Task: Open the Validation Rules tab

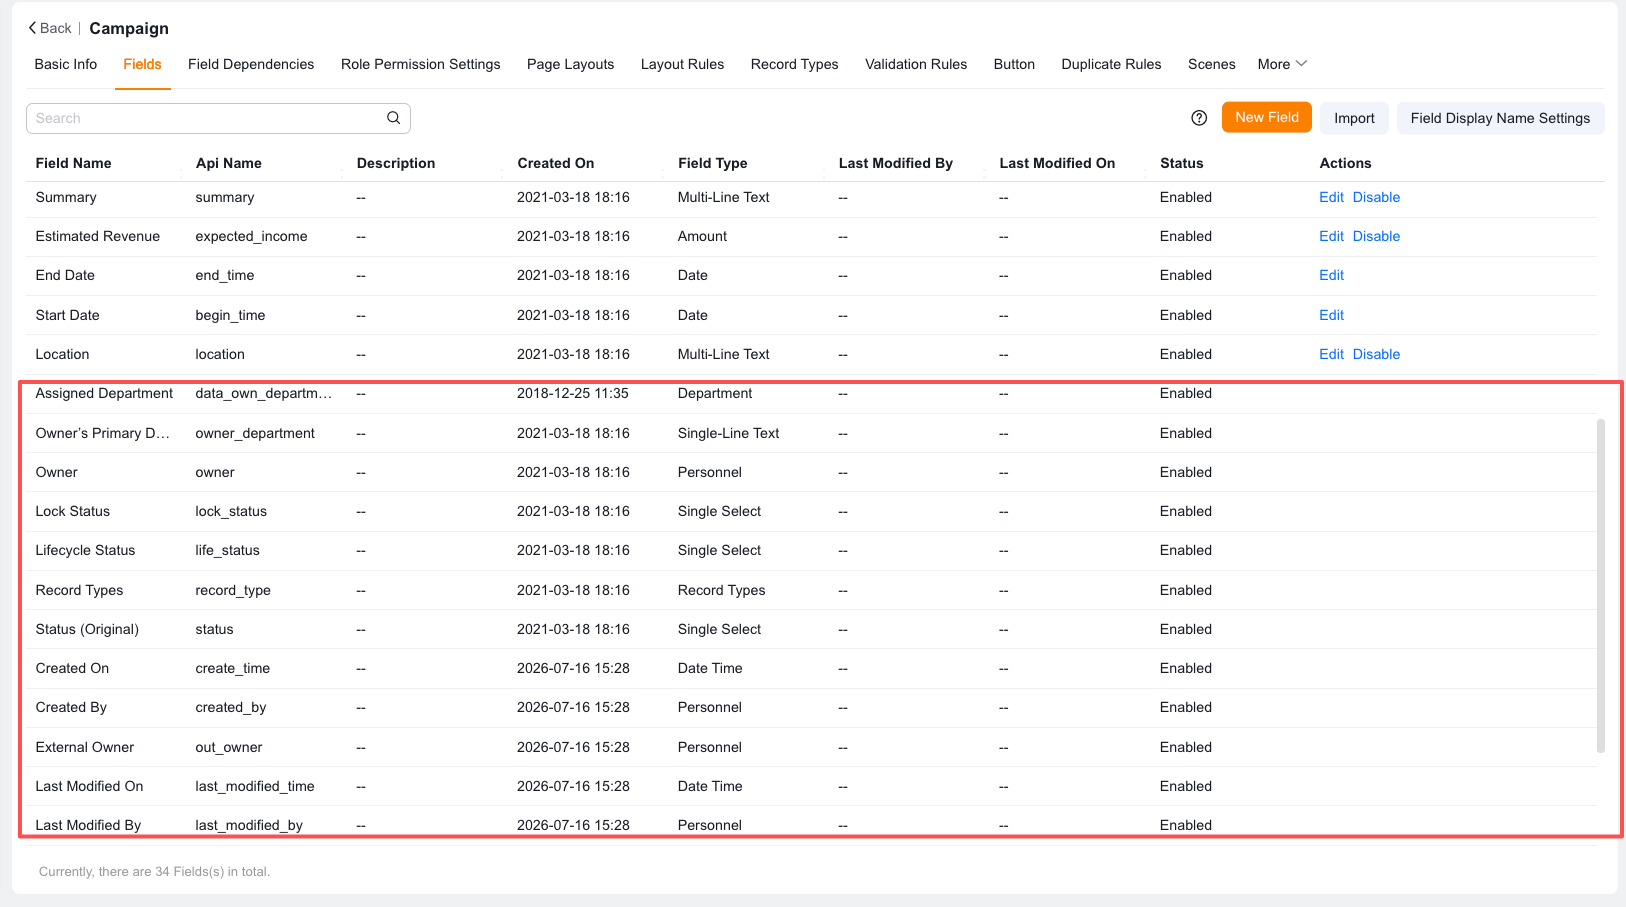Action: tap(916, 64)
